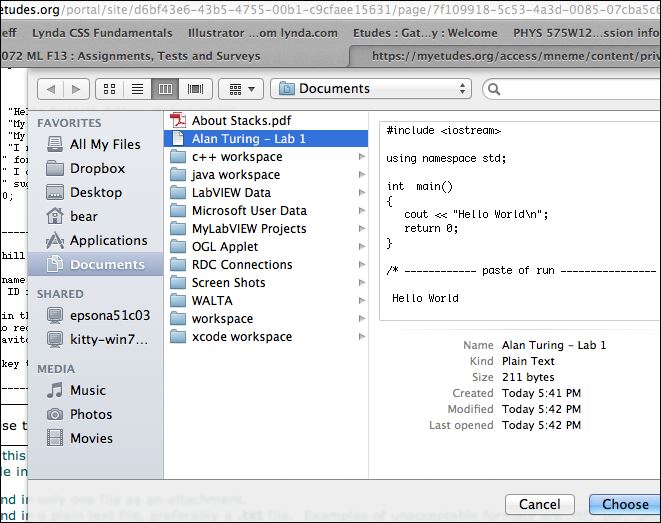This screenshot has width=661, height=523.
Task: Click the magnifying glass search icon
Action: tap(494, 89)
